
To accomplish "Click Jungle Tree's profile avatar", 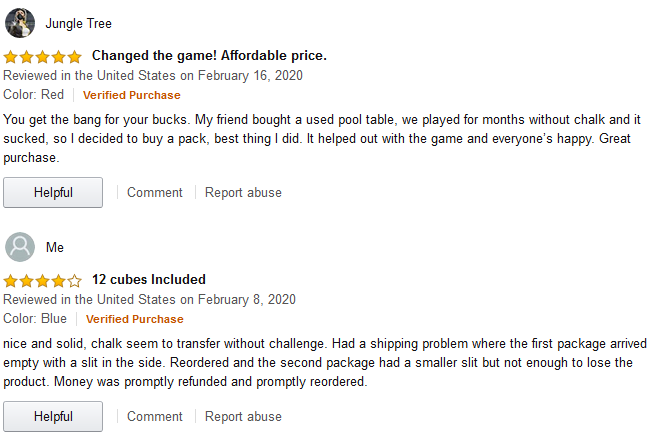I will pyautogui.click(x=20, y=23).
